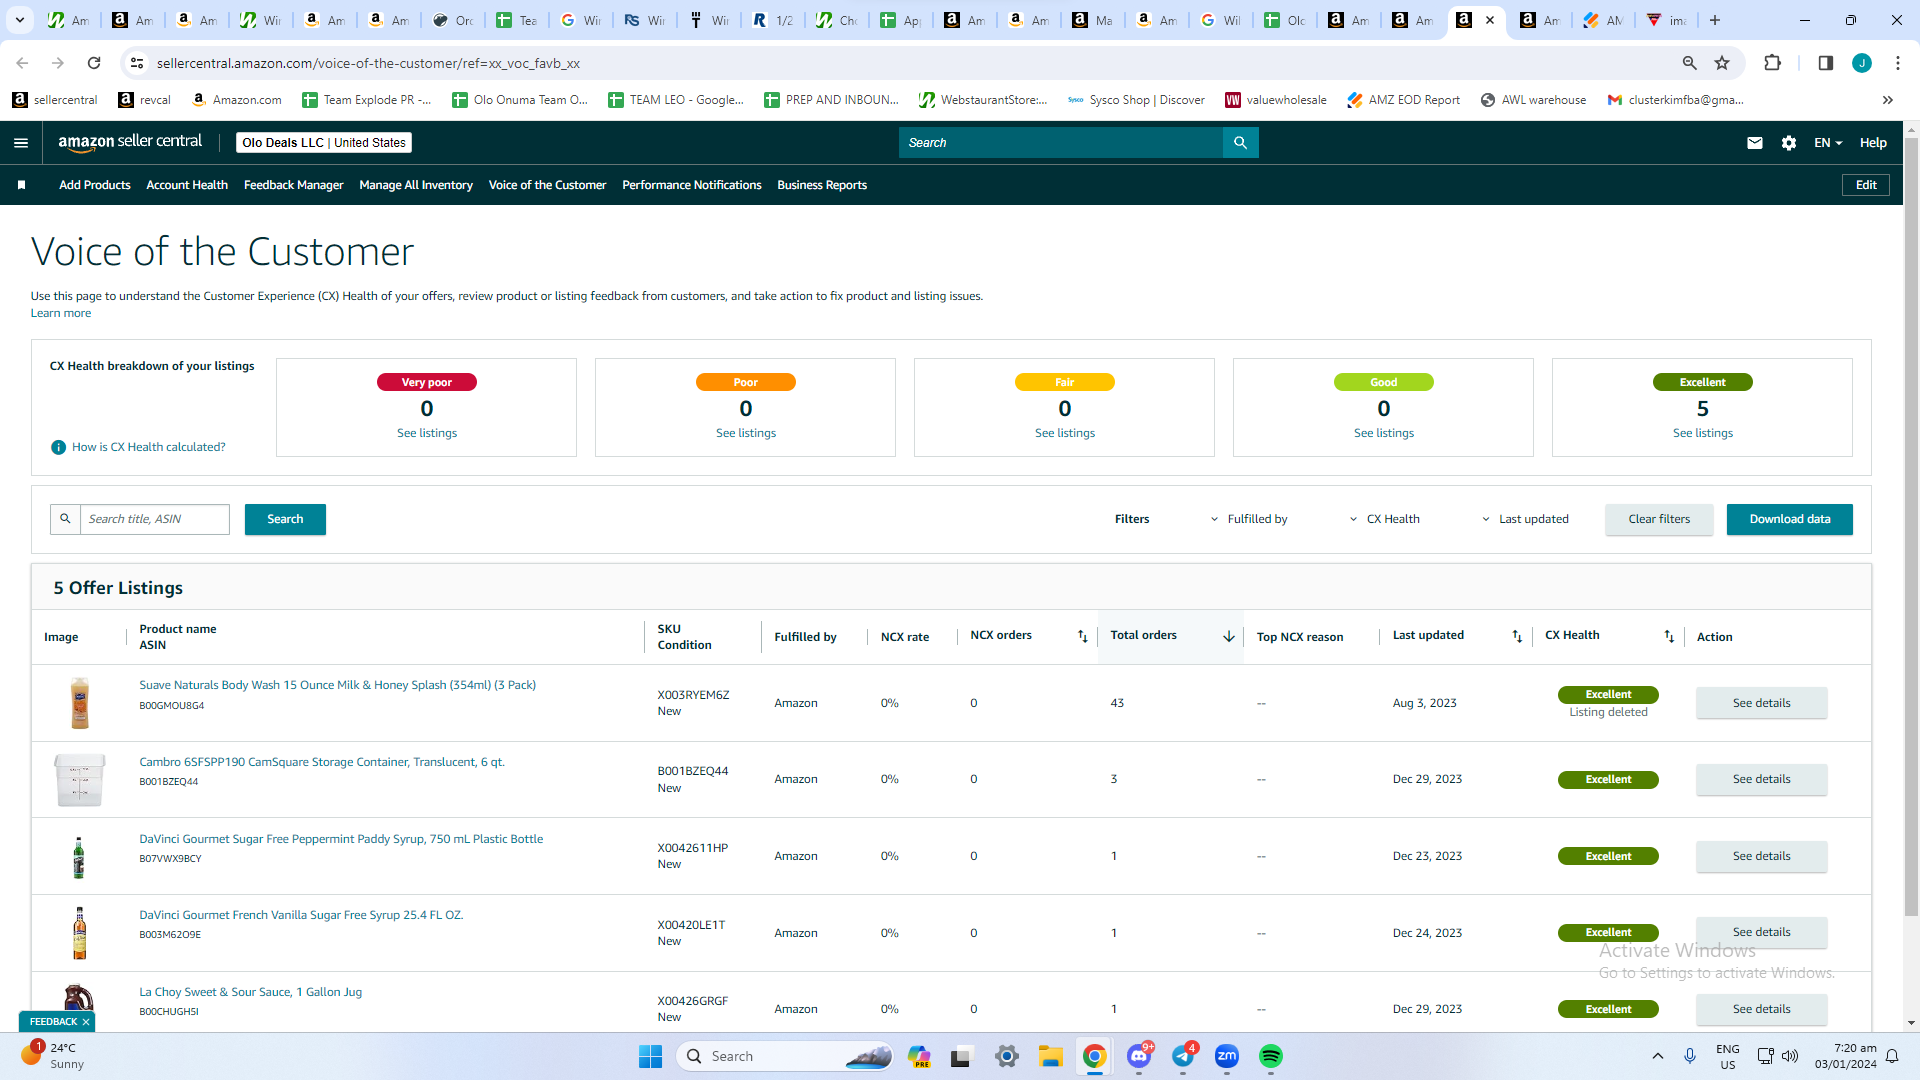Open the Seller Central settings gear
This screenshot has height=1080, width=1920.
[1789, 143]
